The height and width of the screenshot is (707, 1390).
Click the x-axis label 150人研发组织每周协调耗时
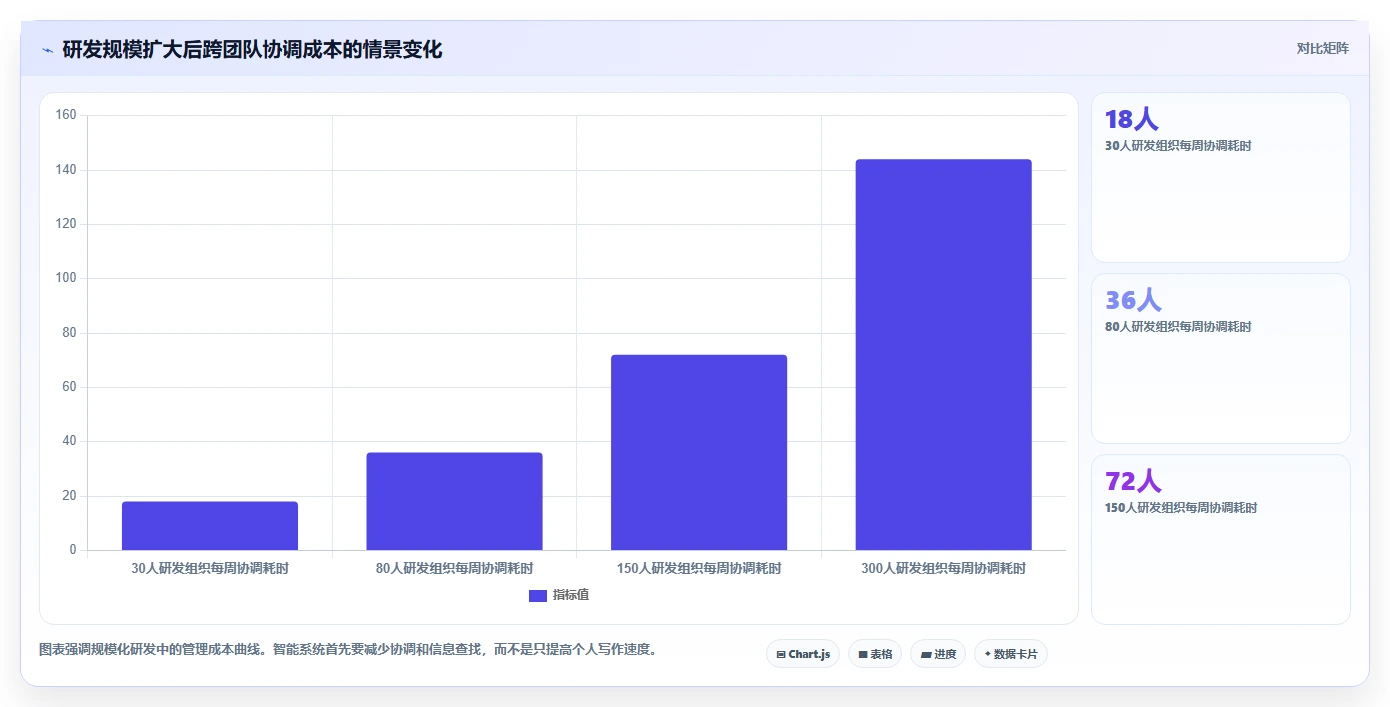pos(699,568)
